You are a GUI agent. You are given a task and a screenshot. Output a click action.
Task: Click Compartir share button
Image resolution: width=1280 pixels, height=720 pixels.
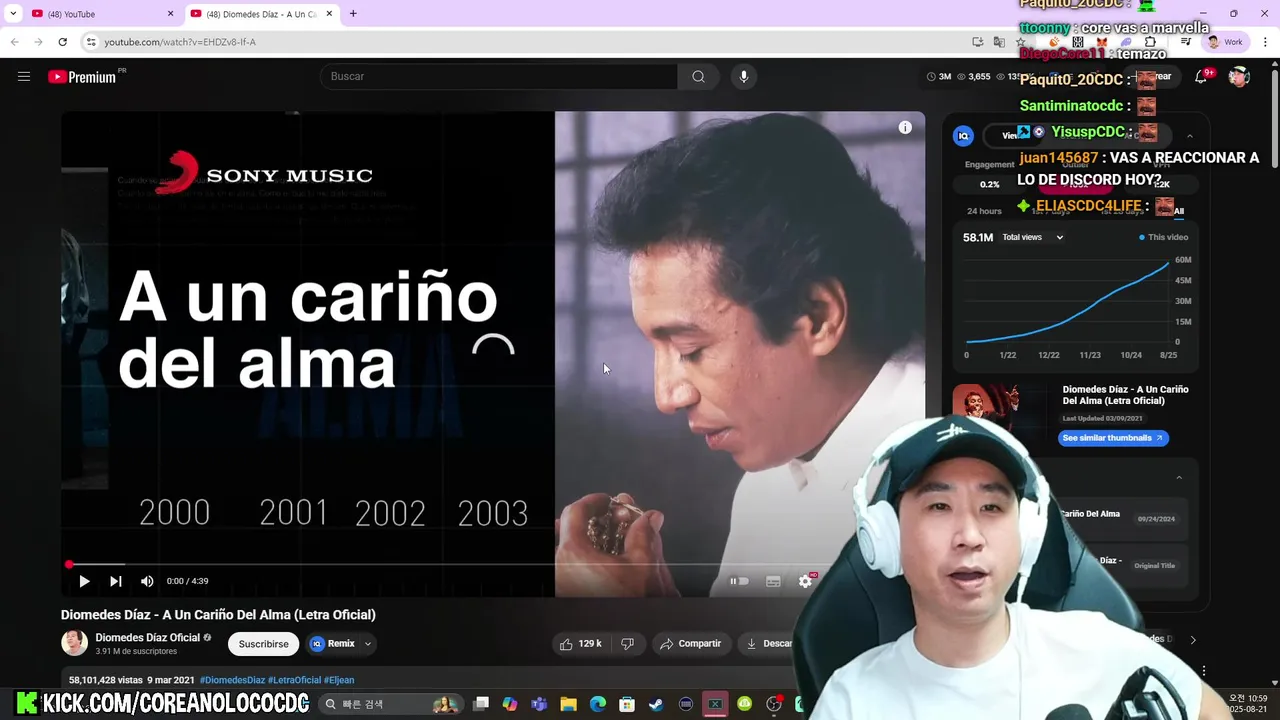pyautogui.click(x=691, y=644)
